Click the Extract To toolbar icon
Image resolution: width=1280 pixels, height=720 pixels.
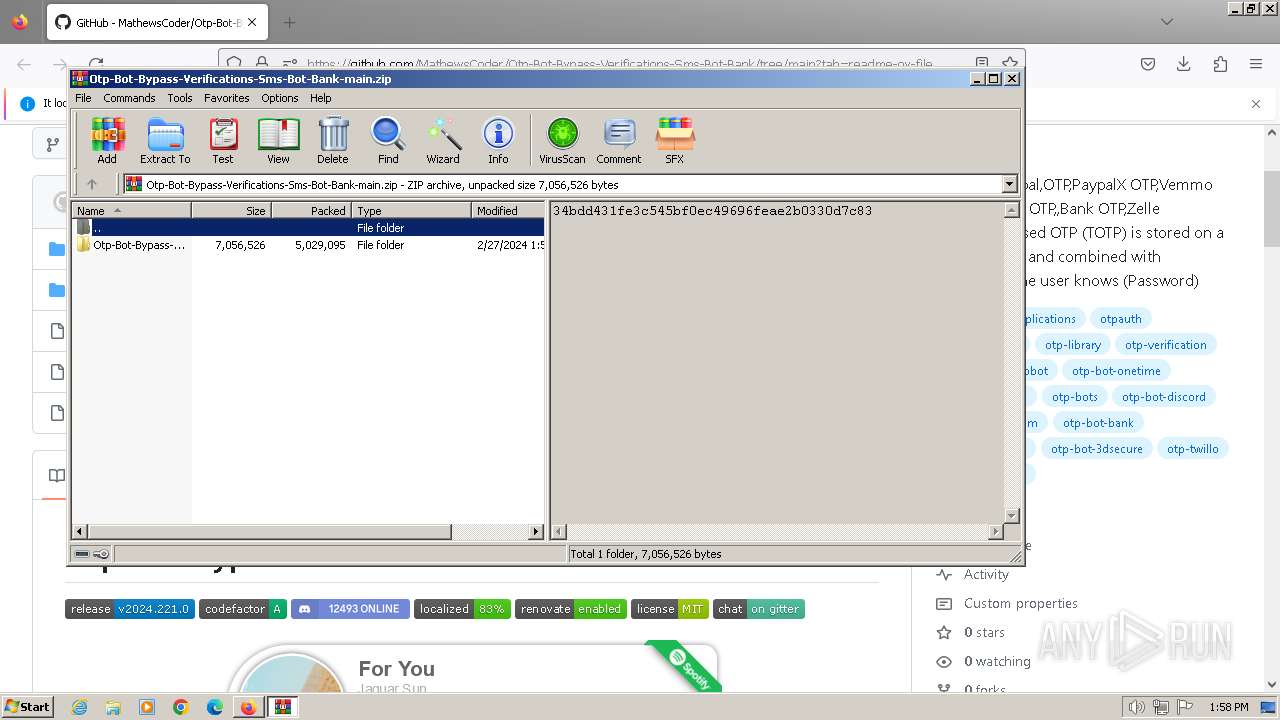coord(165,140)
